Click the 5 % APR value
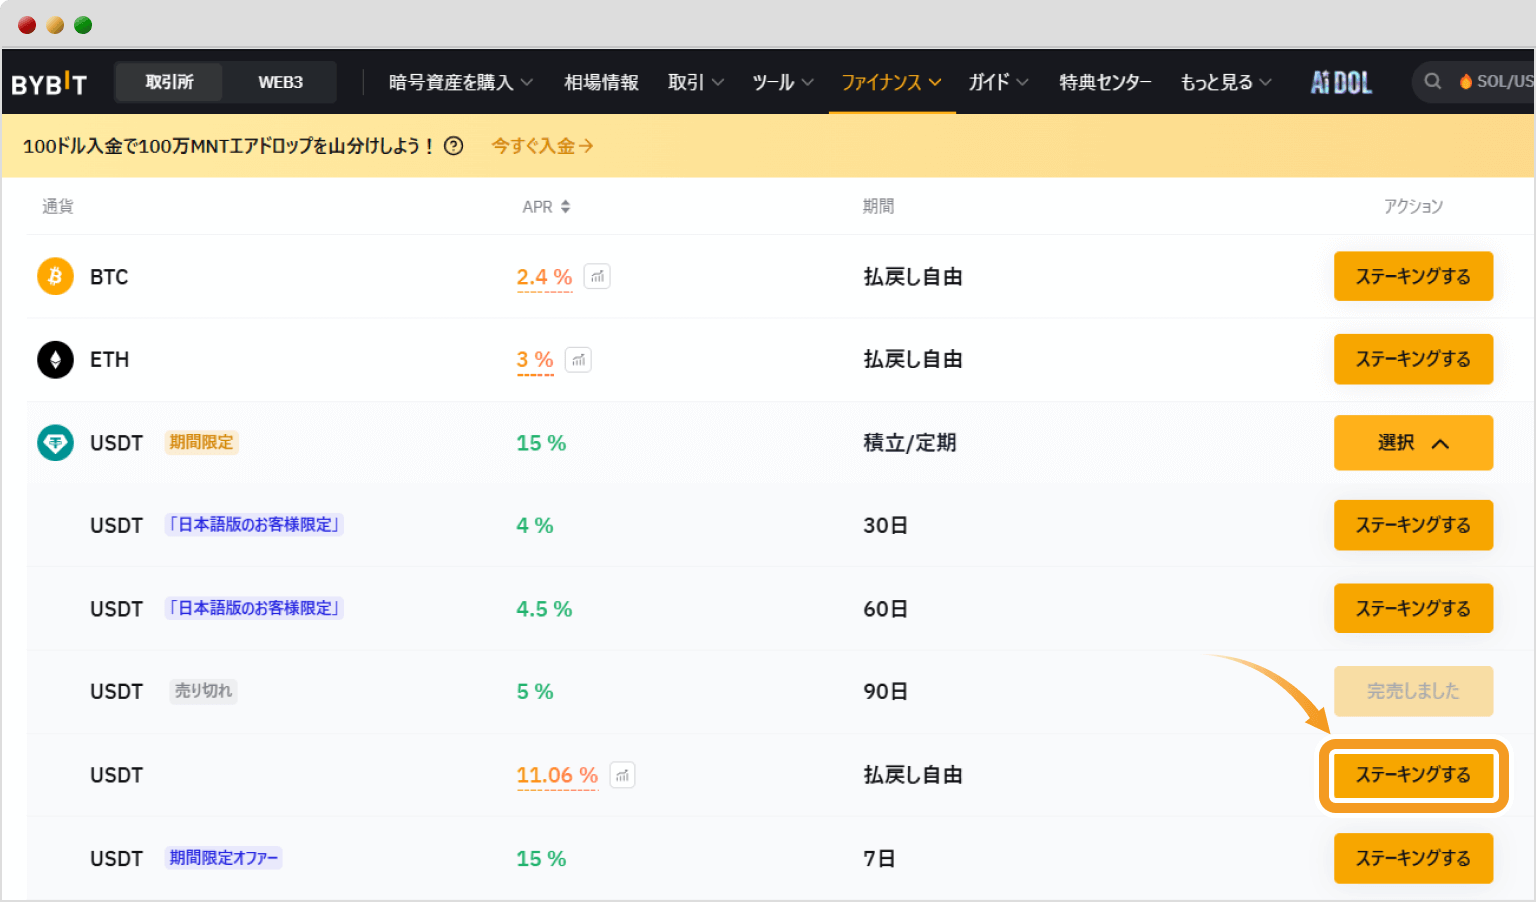This screenshot has height=902, width=1536. point(535,692)
